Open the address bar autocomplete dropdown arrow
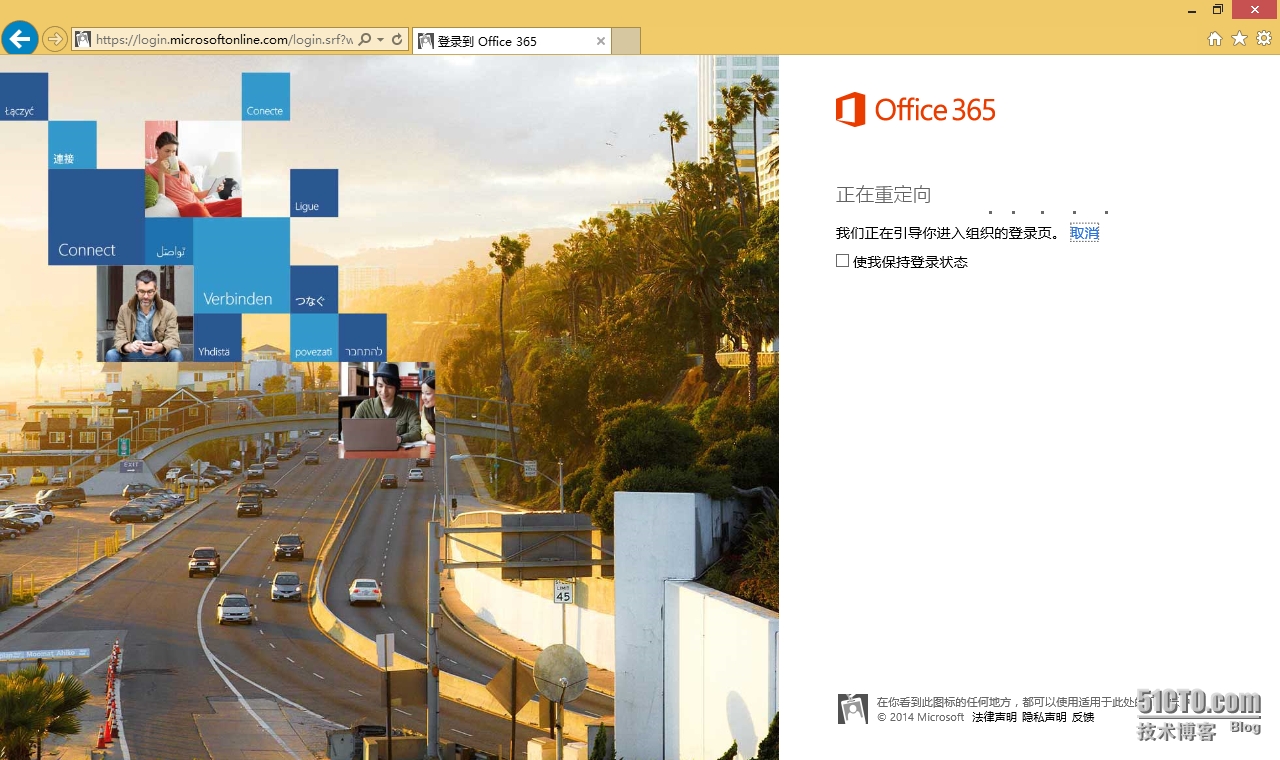This screenshot has width=1280, height=760. click(382, 39)
